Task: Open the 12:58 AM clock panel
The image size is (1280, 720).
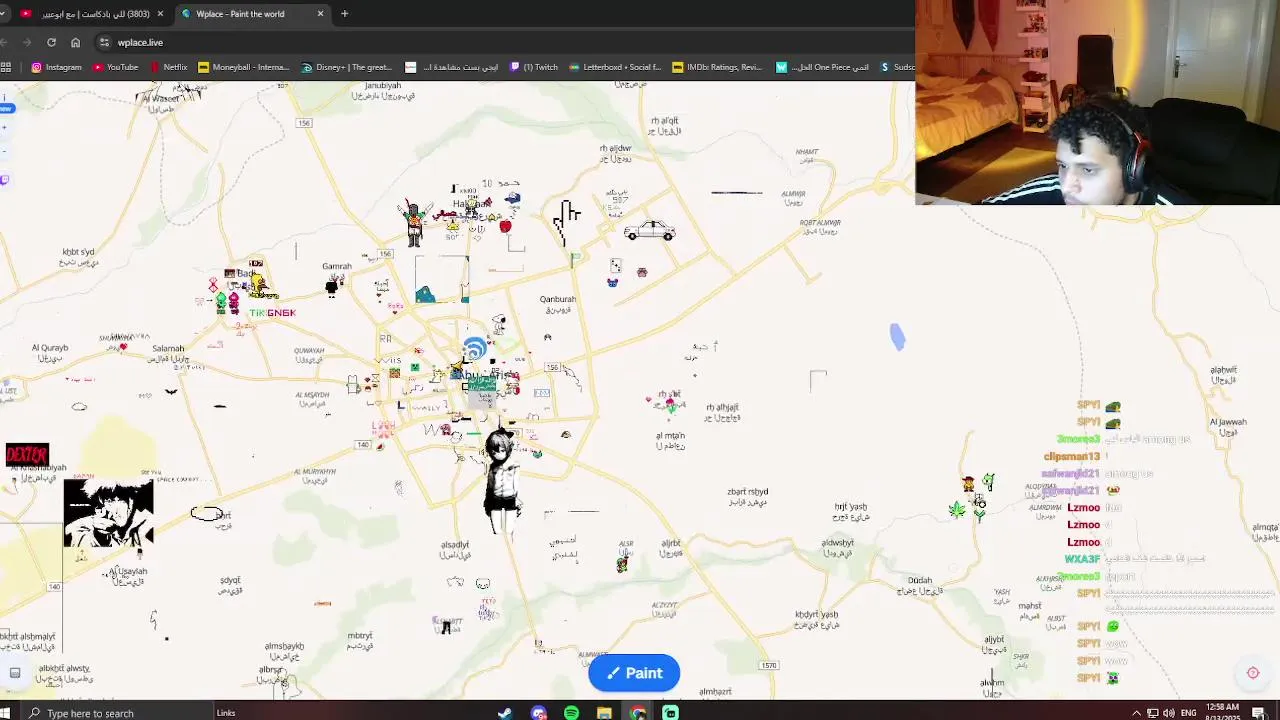Action: coord(1224,712)
